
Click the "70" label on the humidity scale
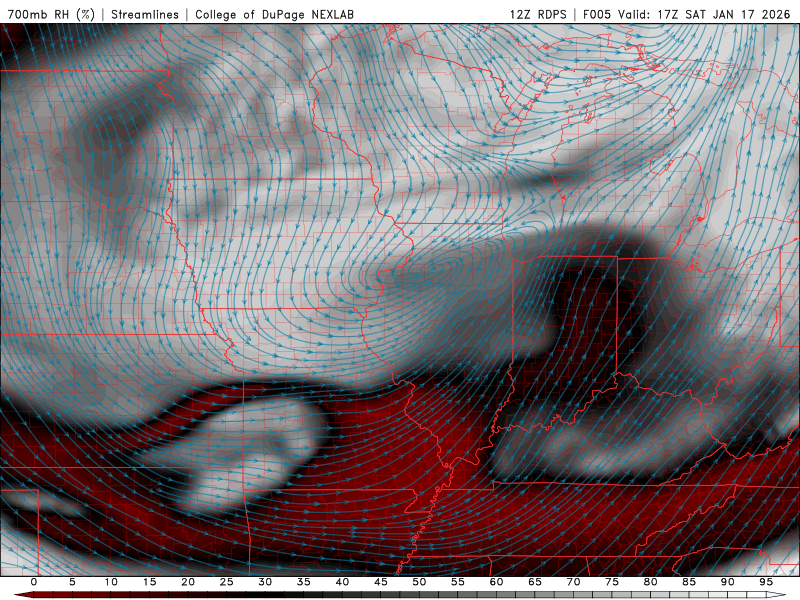click(573, 582)
